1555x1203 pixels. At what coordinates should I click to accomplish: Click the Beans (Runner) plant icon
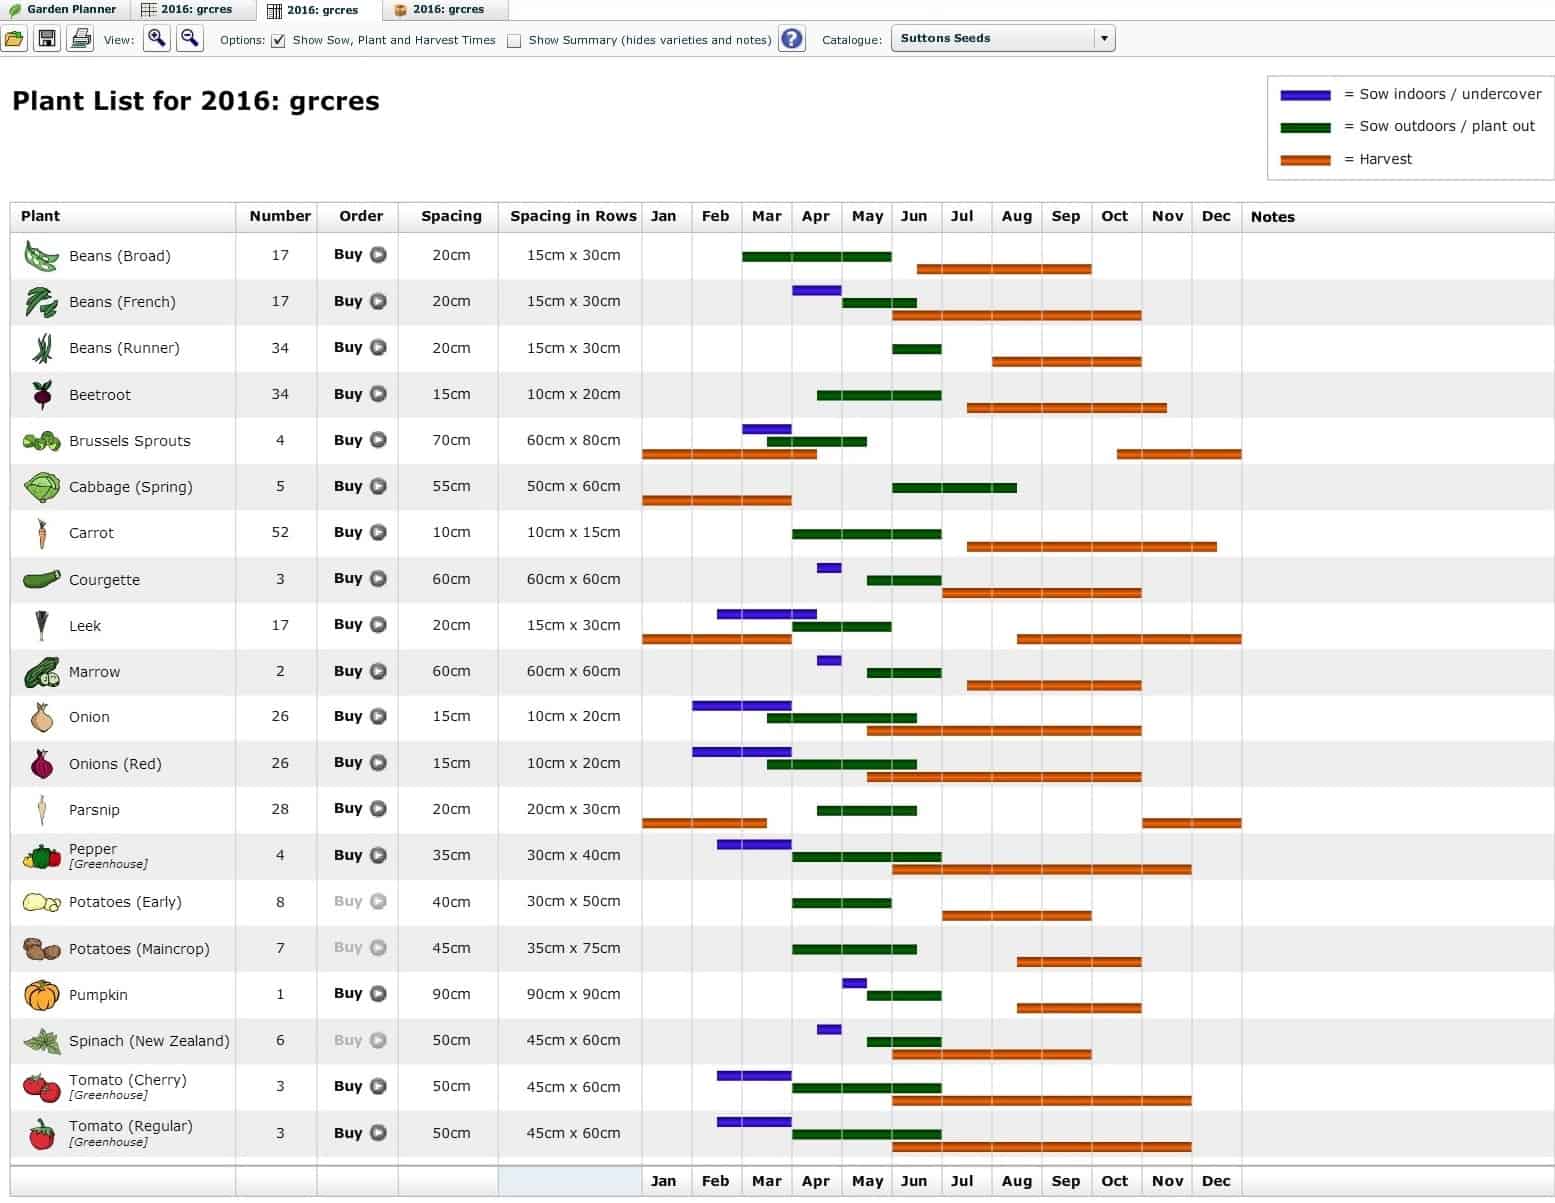click(42, 348)
